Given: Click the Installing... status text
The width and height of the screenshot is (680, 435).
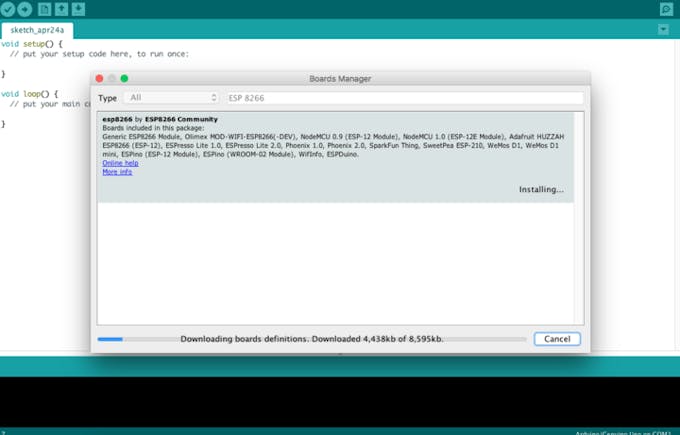Looking at the screenshot, I should (541, 190).
